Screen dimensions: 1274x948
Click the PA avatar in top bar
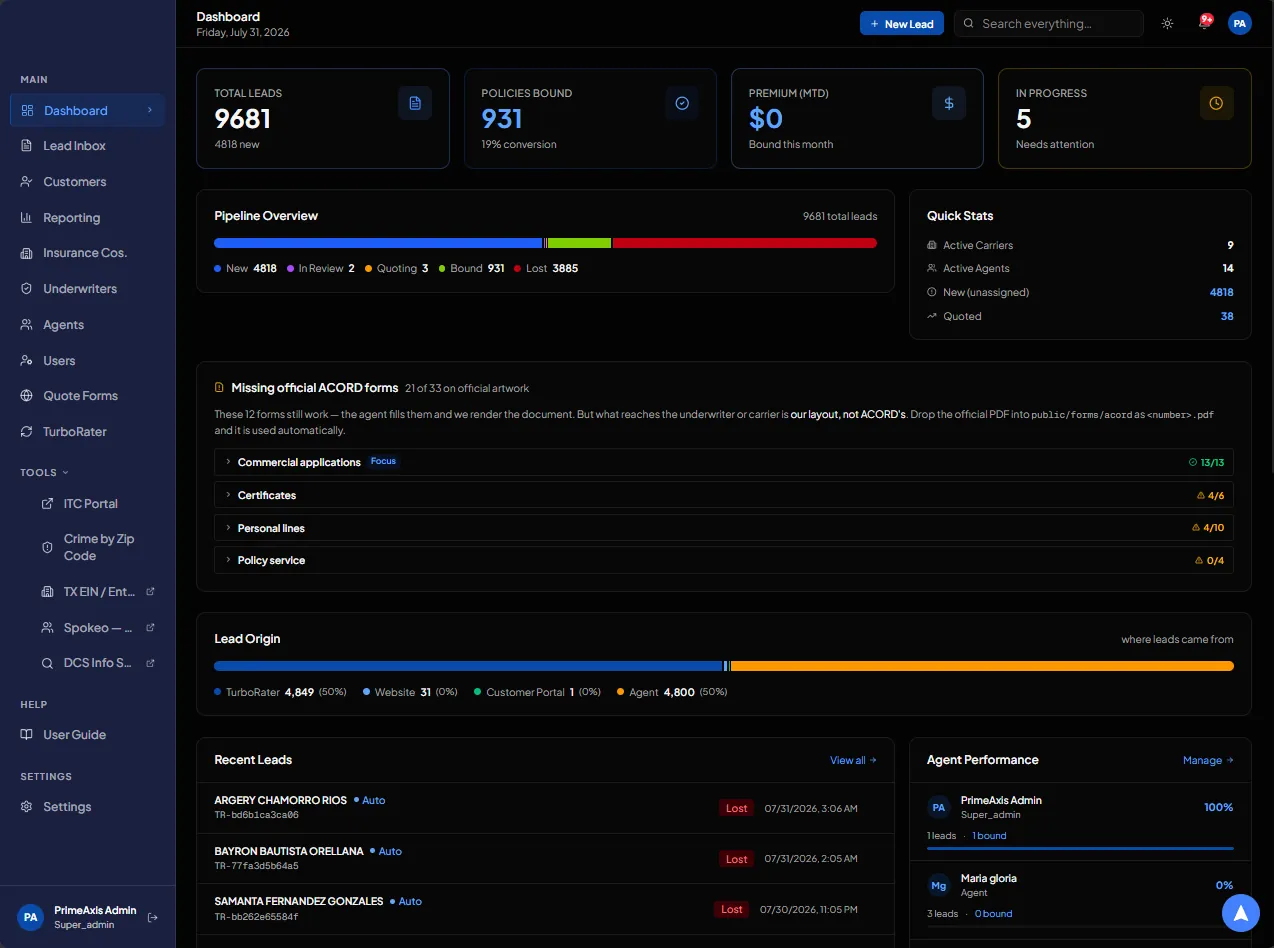tap(1240, 23)
